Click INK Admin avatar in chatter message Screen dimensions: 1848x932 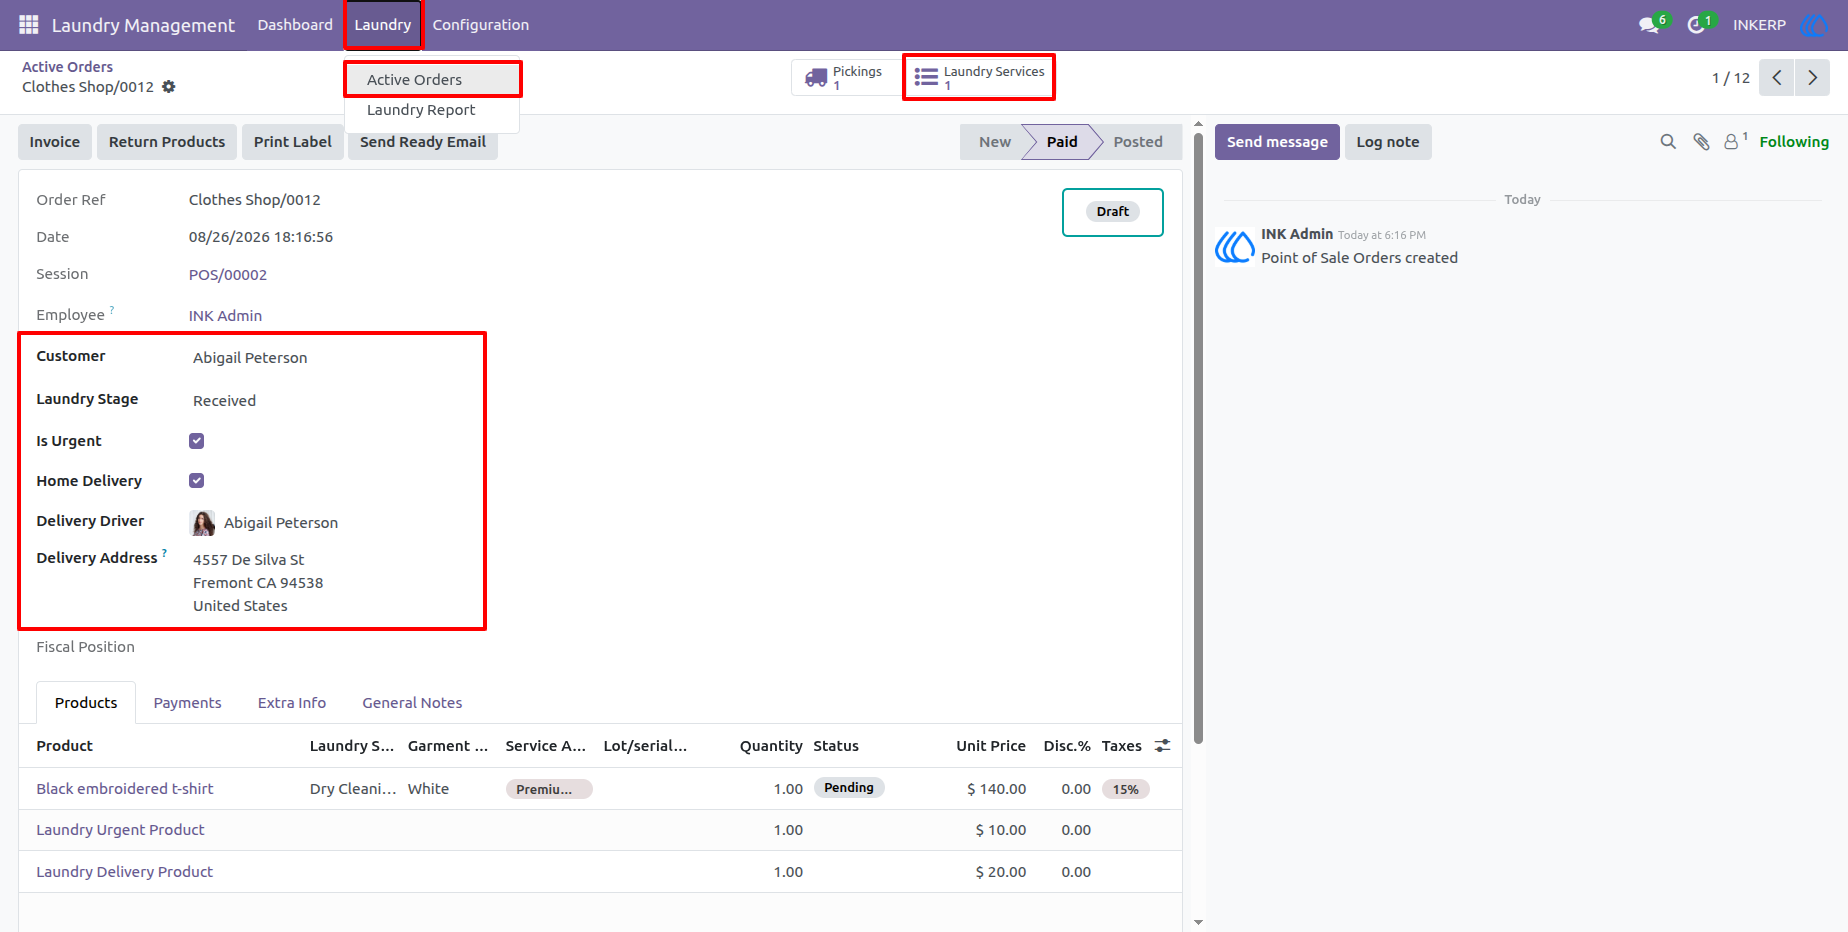[1235, 246]
